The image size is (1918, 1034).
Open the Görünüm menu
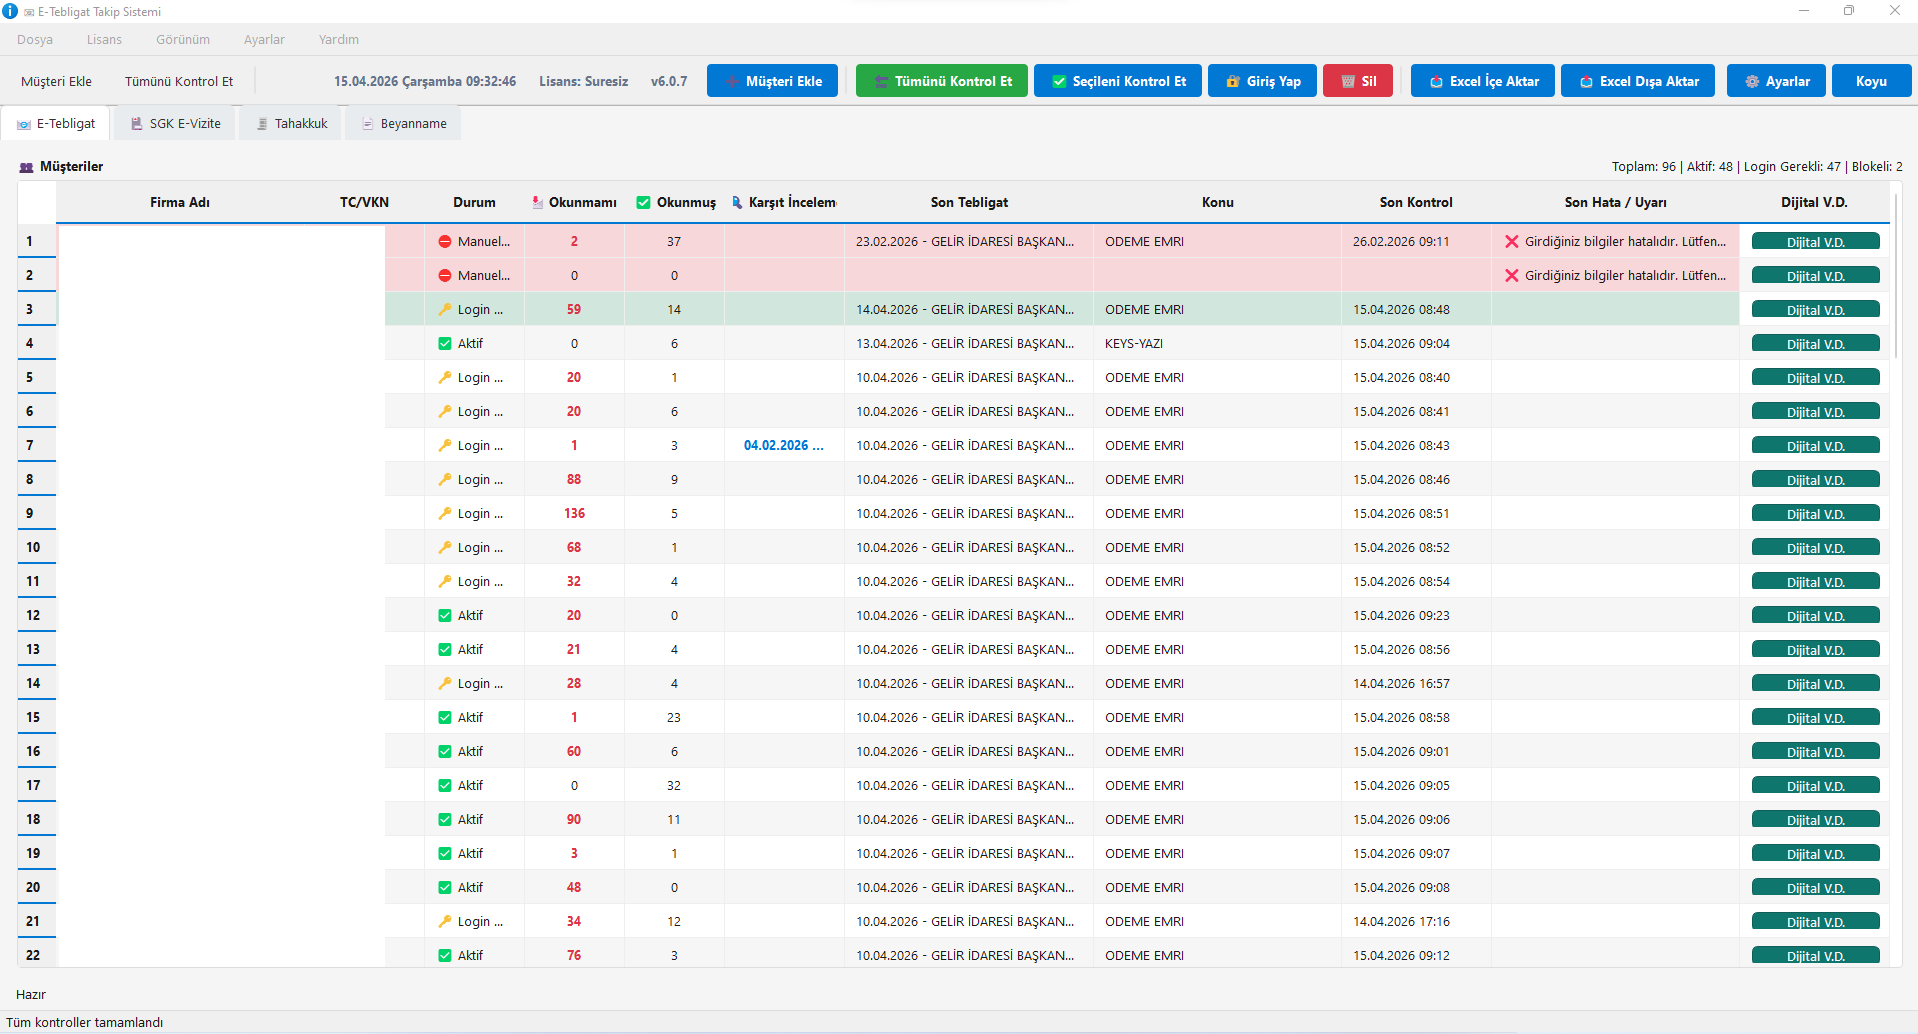pos(183,40)
